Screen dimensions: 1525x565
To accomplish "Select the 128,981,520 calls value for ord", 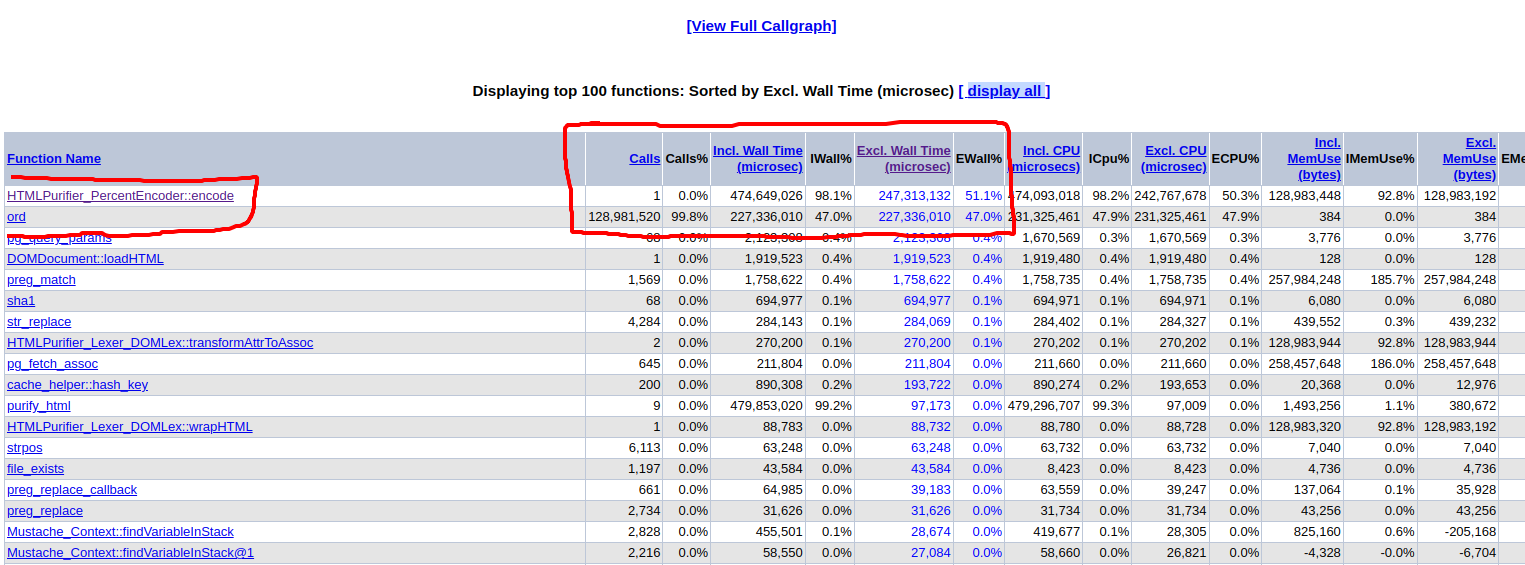I will (624, 217).
